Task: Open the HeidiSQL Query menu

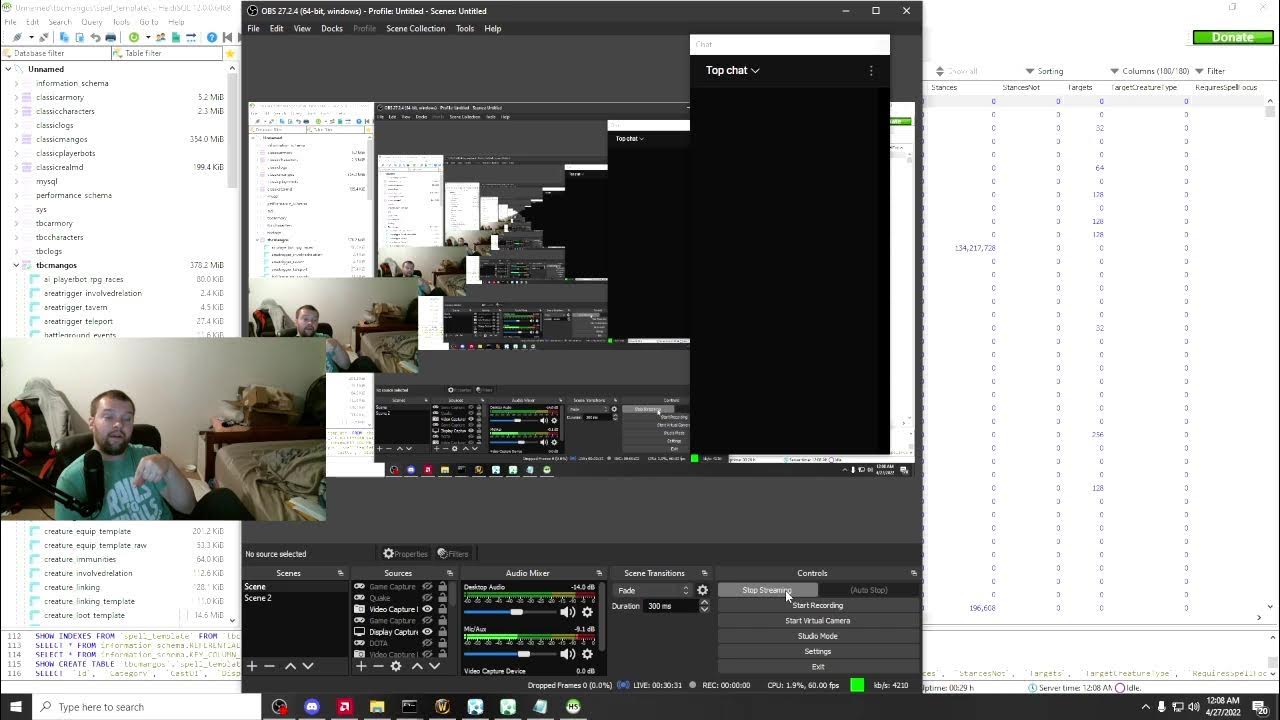Action: tap(92, 22)
